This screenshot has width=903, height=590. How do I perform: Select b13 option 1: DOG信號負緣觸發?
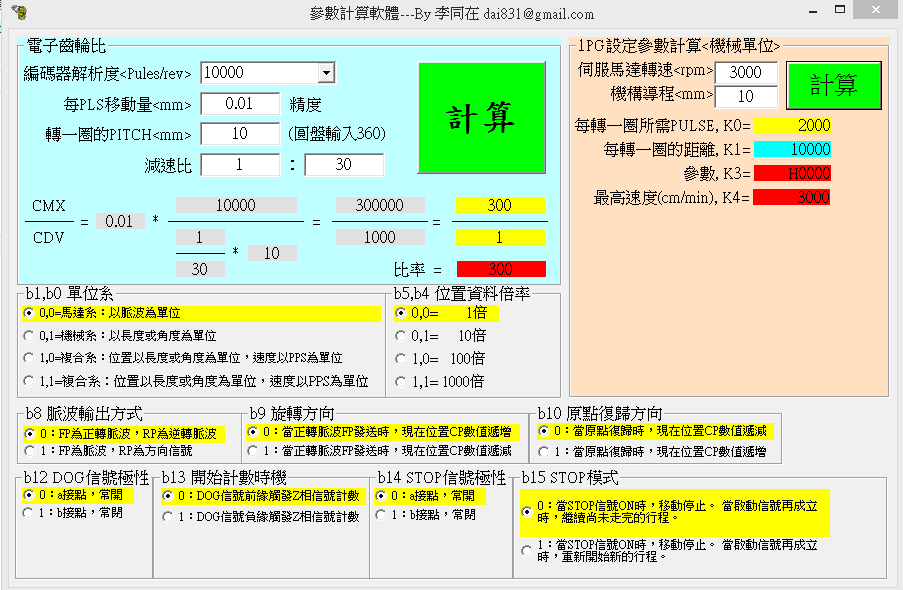point(168,517)
